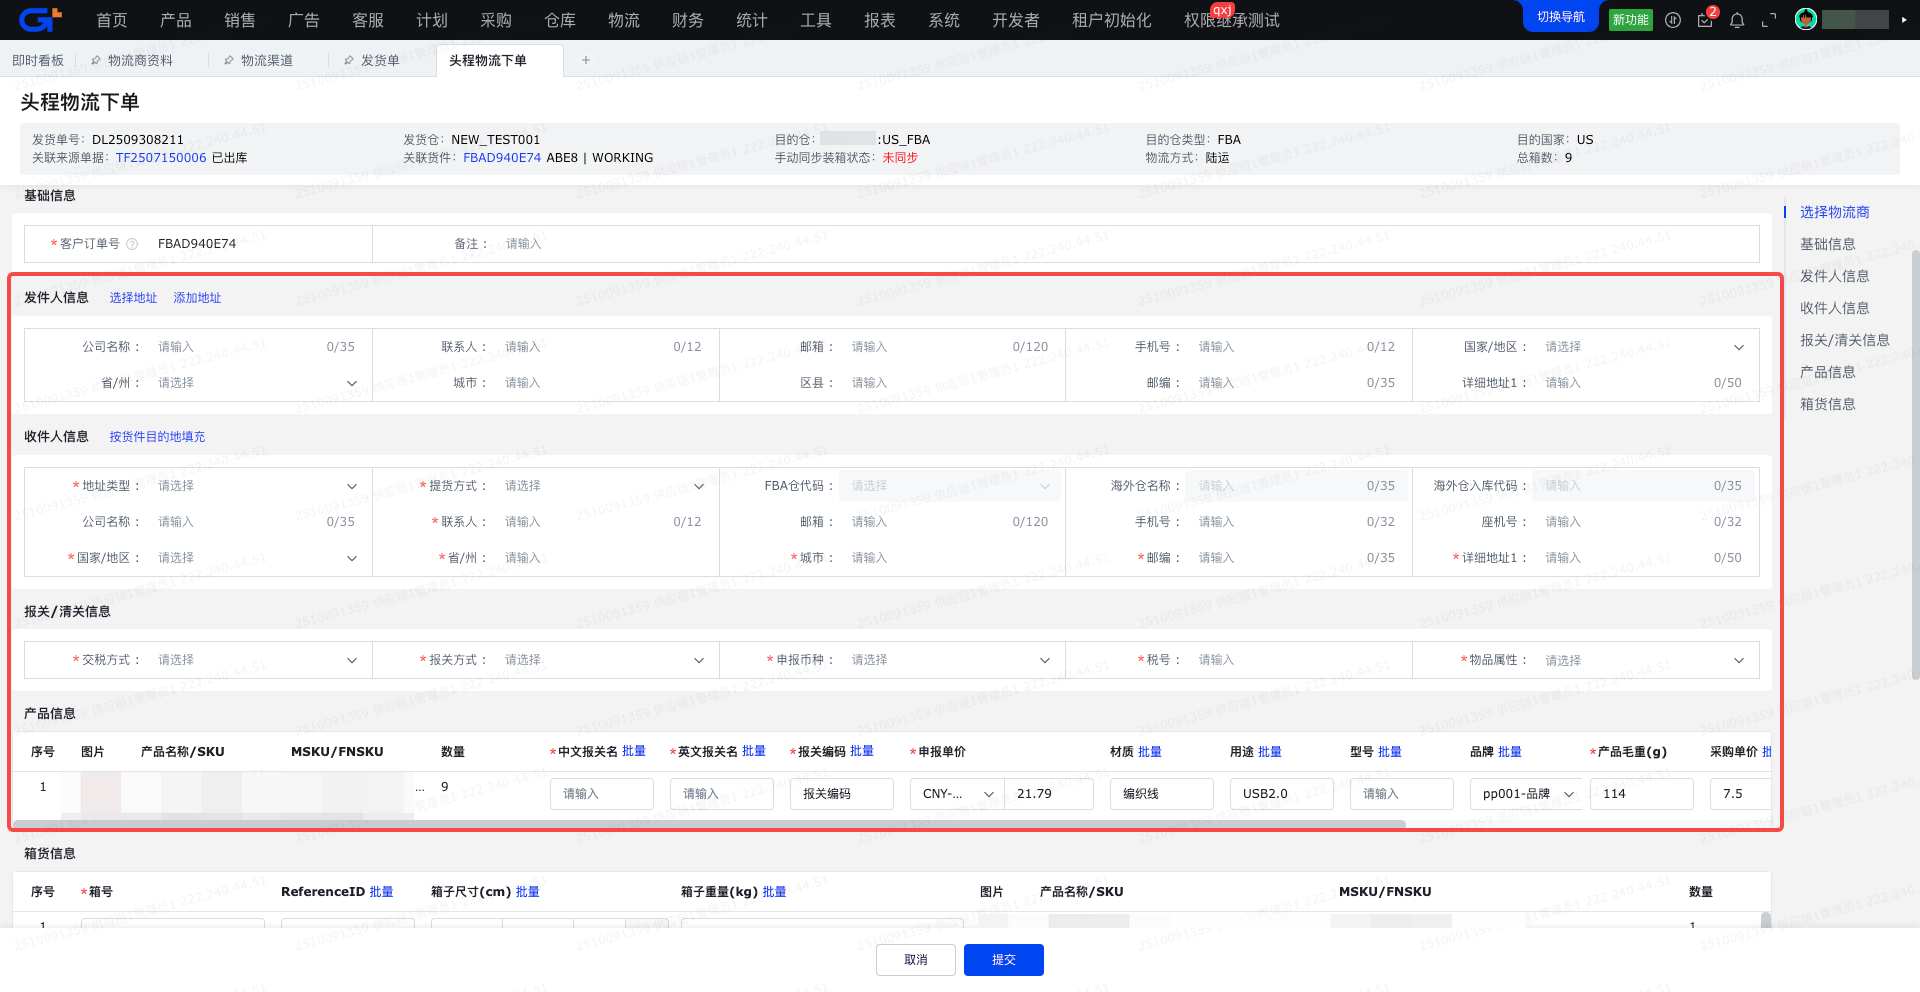Switch to the 物流商资料 tab

(140, 61)
